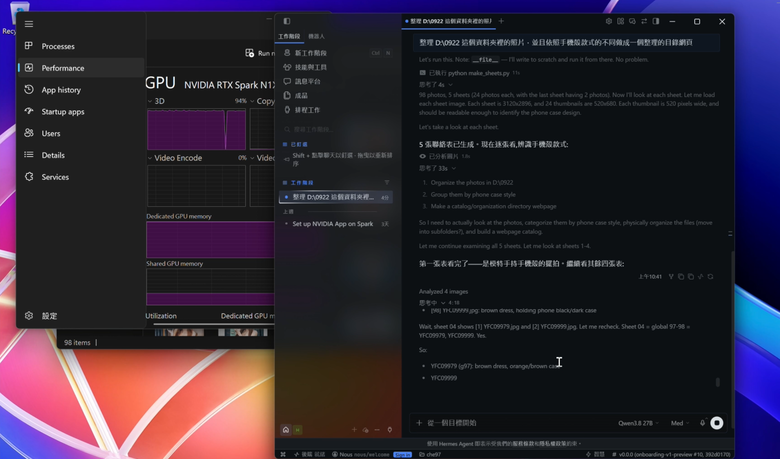The image size is (780, 459).
Task: Open 設定 in Task Manager sidebar
Action: click(x=81, y=316)
